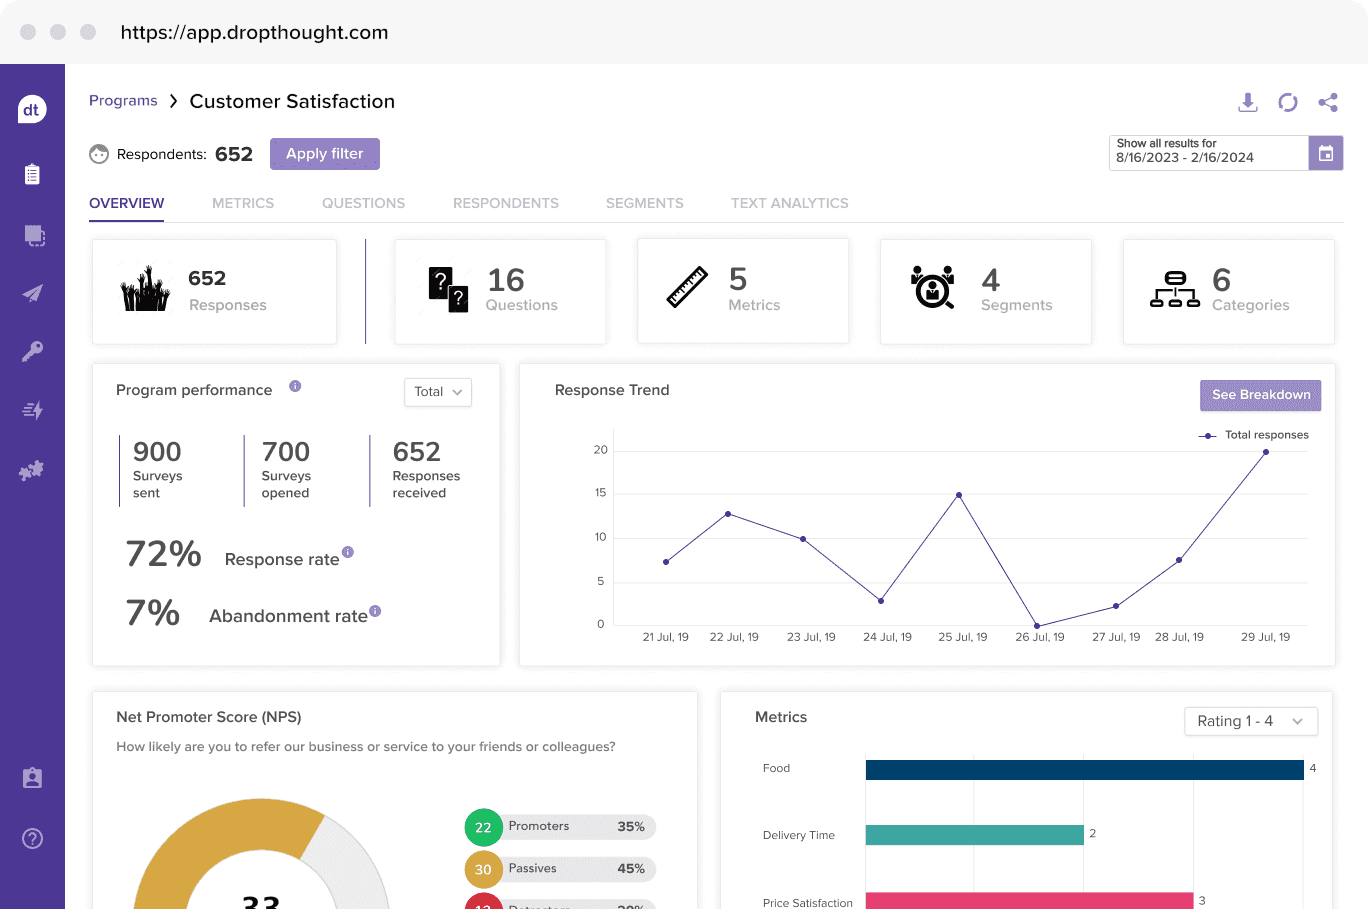
Task: Click the breadcrumb chevron after Programs
Action: click(x=174, y=101)
